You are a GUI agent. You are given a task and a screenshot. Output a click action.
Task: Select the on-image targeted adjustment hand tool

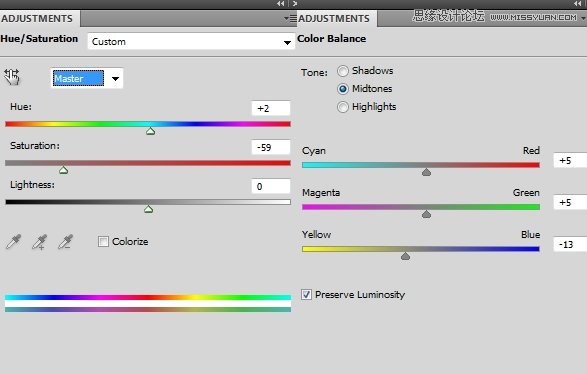pos(12,77)
